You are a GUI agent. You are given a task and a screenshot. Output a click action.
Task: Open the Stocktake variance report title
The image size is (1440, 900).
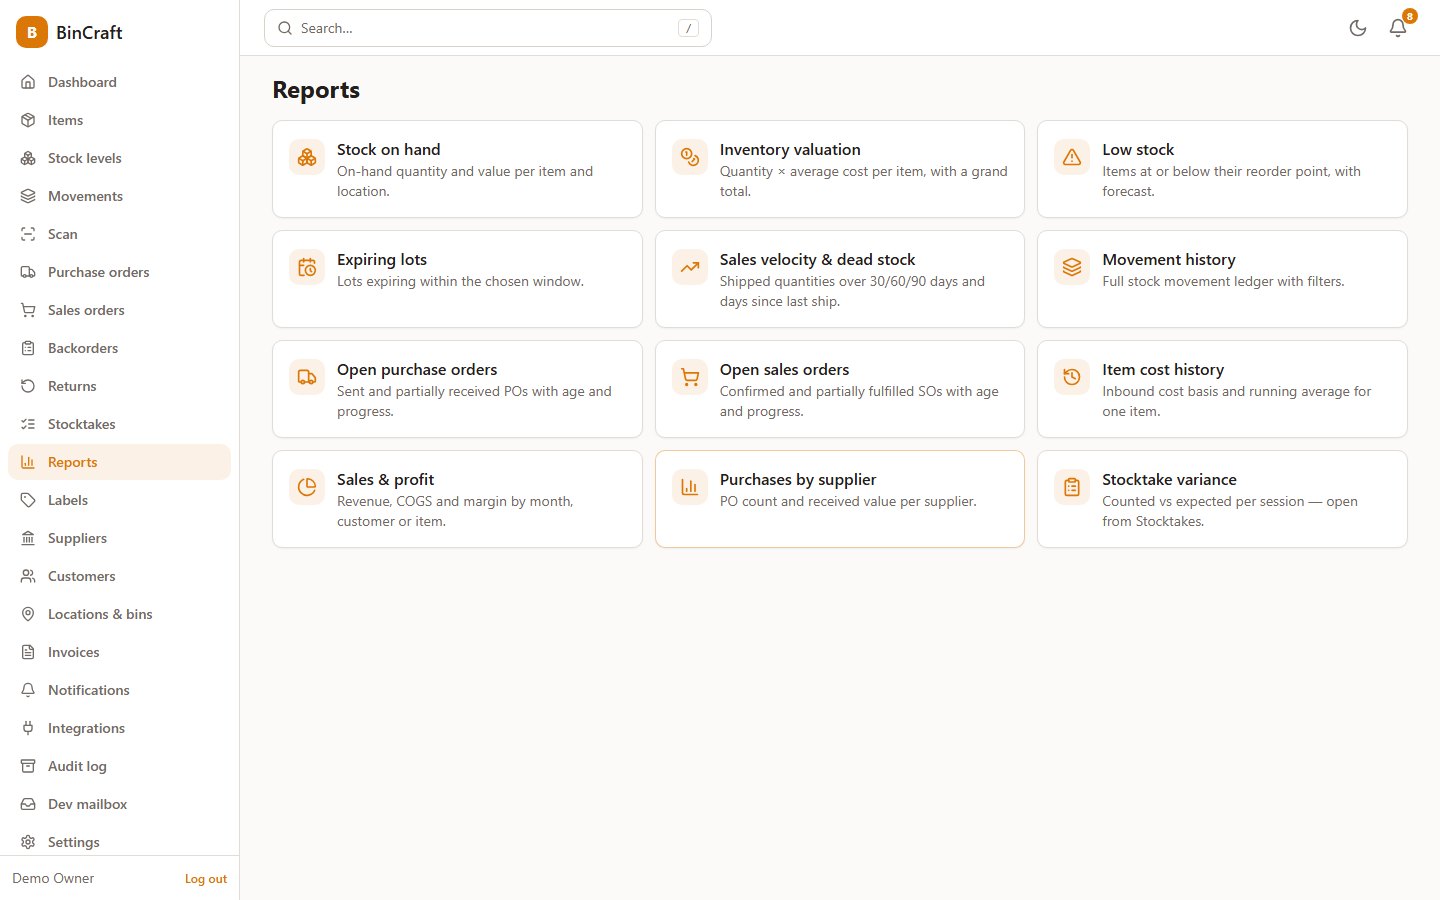click(1169, 480)
